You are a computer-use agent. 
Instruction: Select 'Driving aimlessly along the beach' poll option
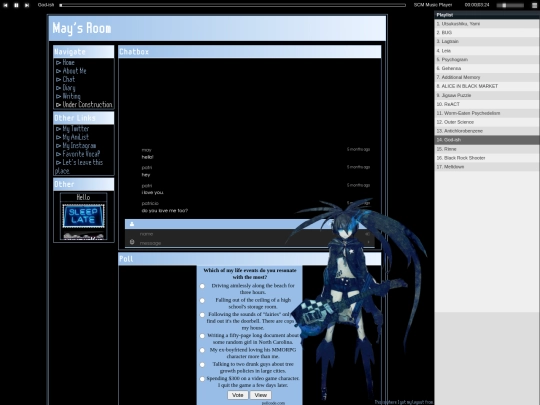[x=202, y=286]
